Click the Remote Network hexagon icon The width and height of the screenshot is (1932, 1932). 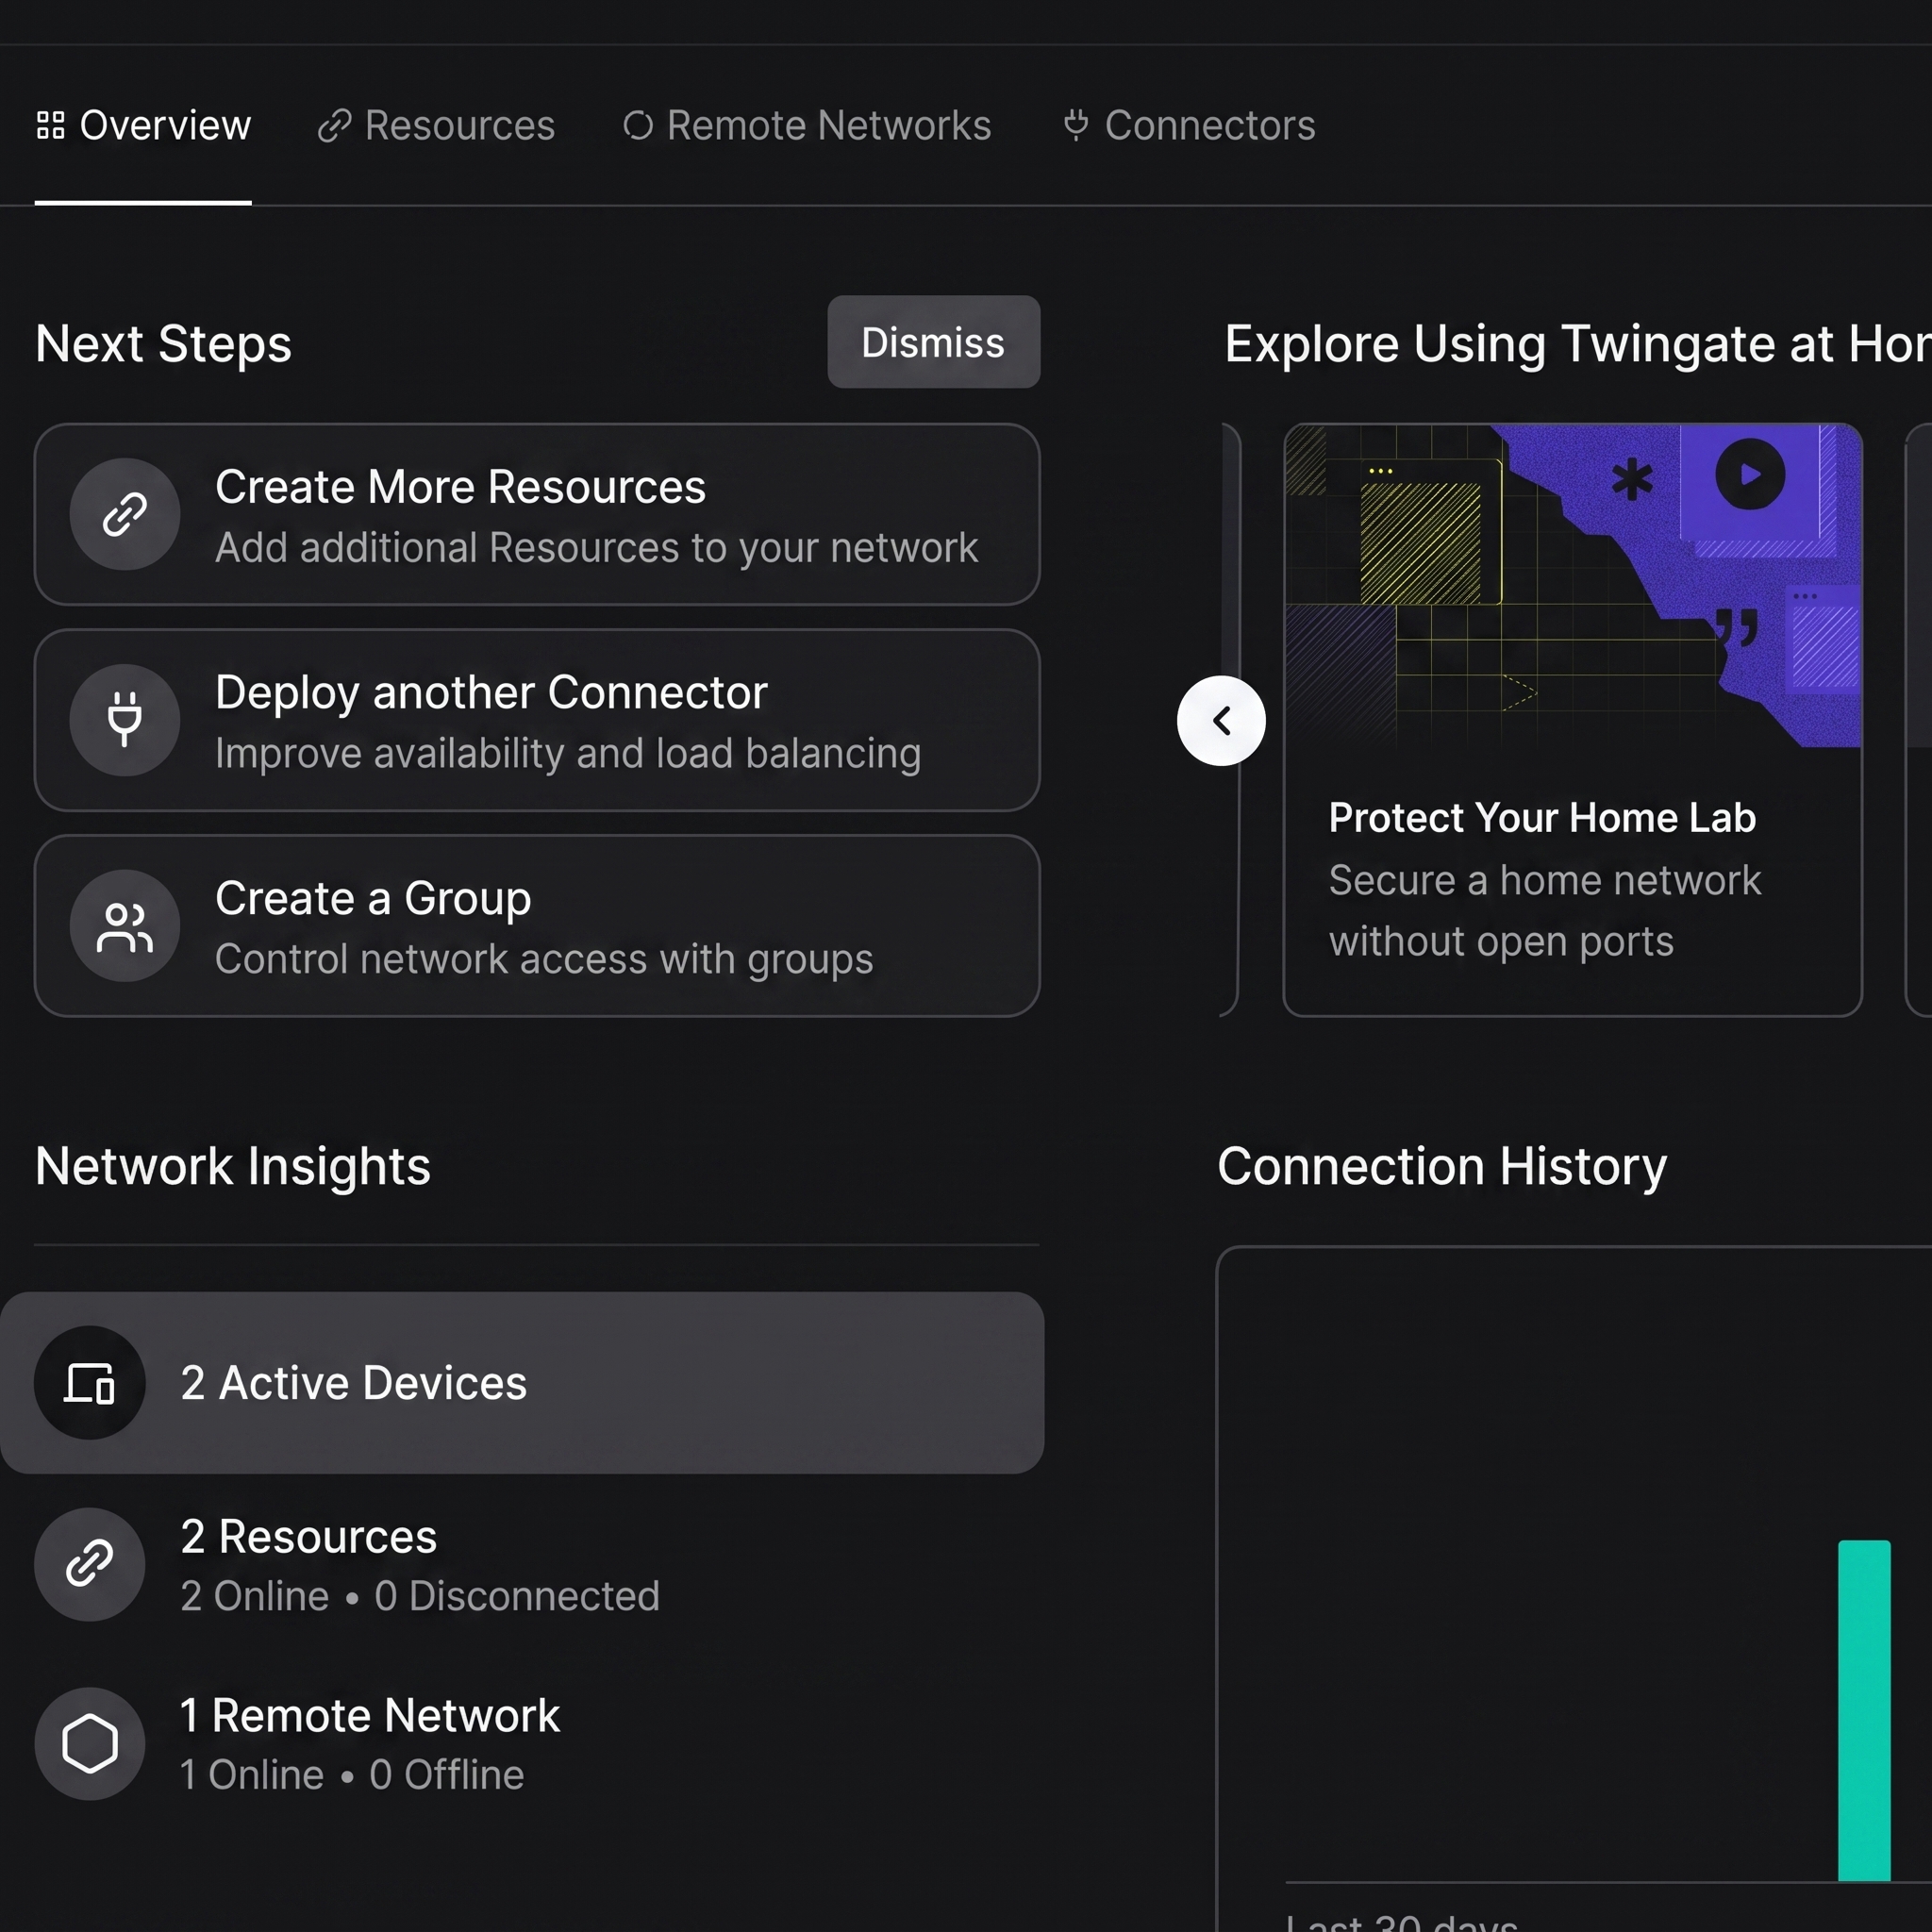[x=90, y=1744]
